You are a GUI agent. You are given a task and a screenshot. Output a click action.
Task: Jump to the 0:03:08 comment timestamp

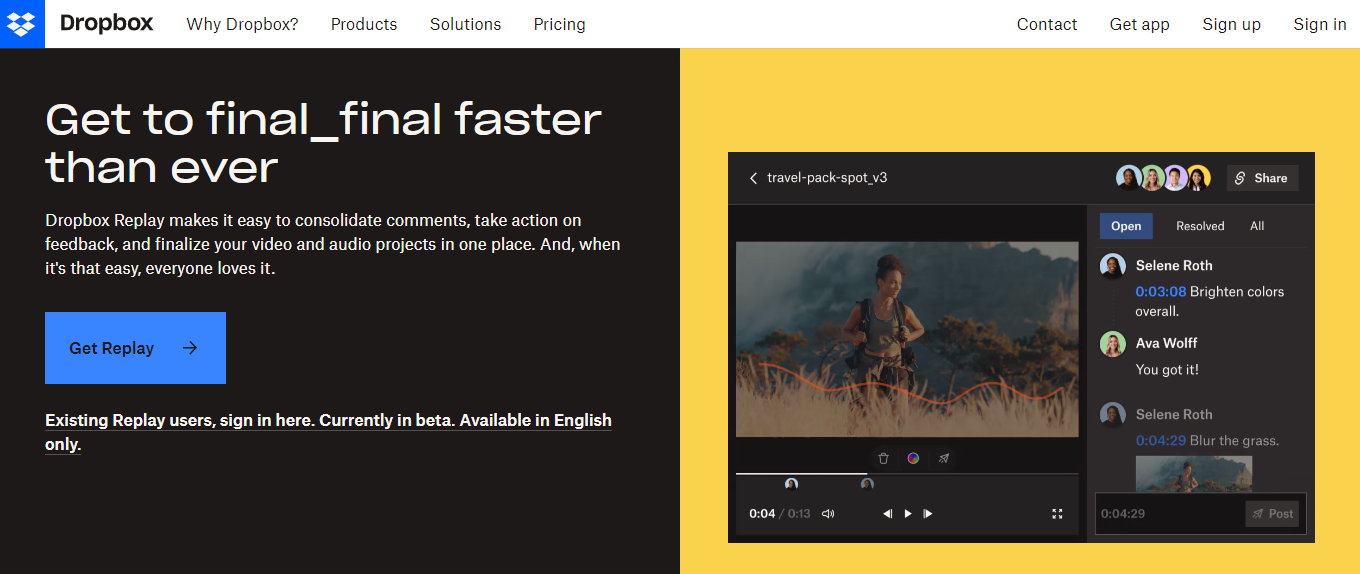[1161, 292]
